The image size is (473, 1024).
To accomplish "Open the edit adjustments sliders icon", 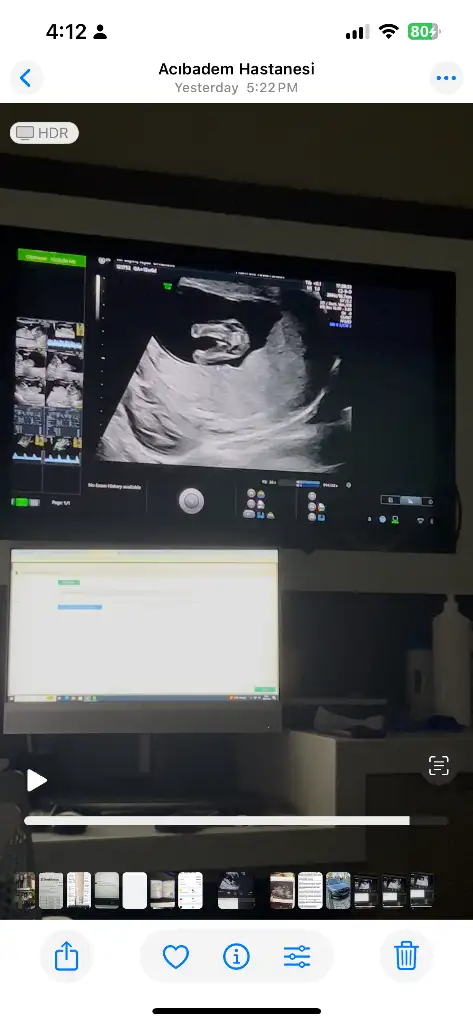I will (297, 957).
